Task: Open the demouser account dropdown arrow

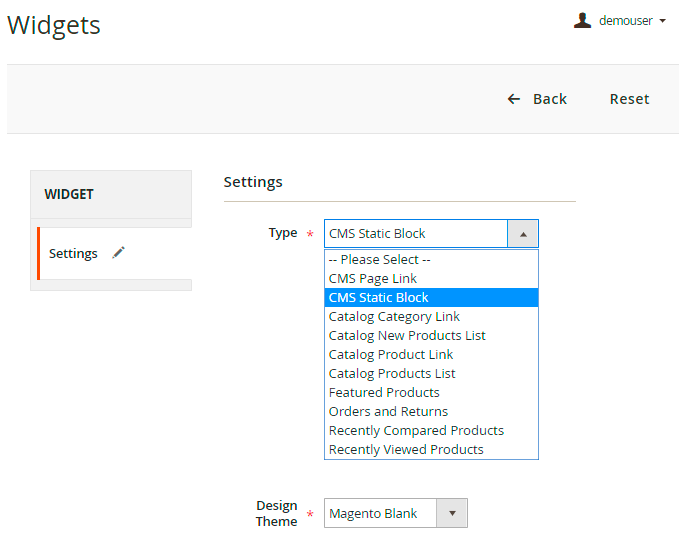Action: point(663,21)
